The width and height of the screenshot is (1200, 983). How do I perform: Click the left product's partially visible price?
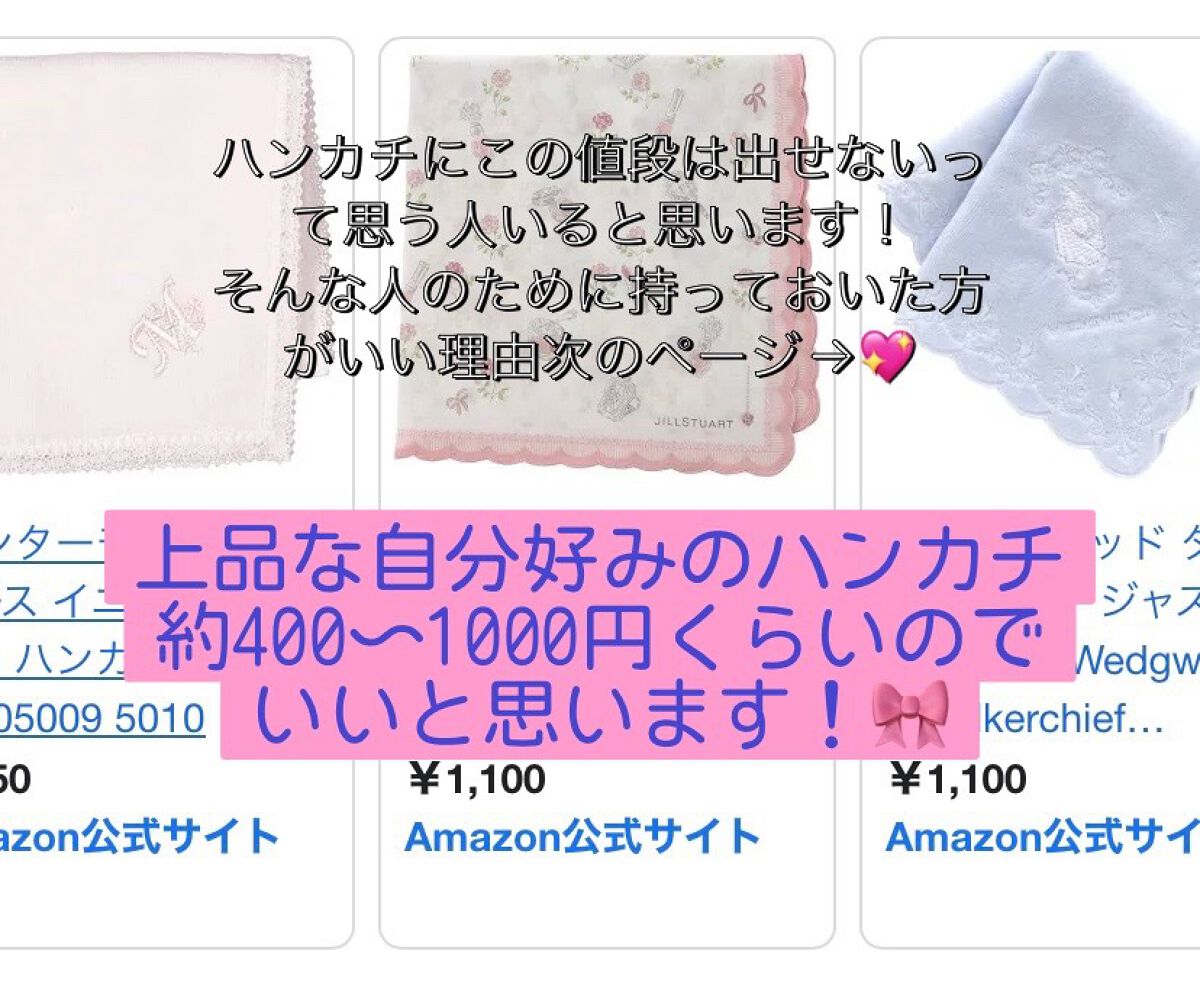15,779
